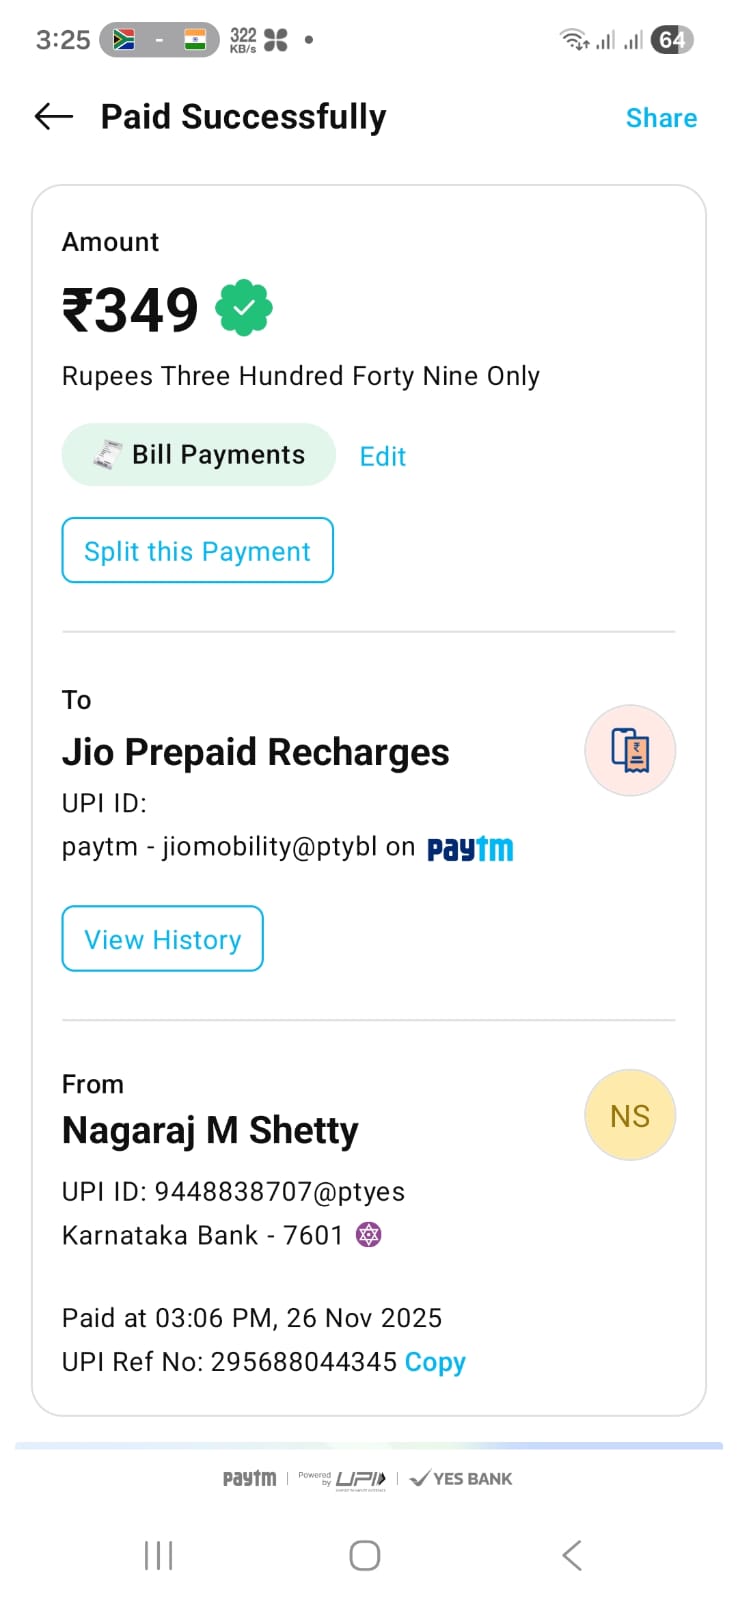Tap the battery indicator in status bar

click(672, 40)
